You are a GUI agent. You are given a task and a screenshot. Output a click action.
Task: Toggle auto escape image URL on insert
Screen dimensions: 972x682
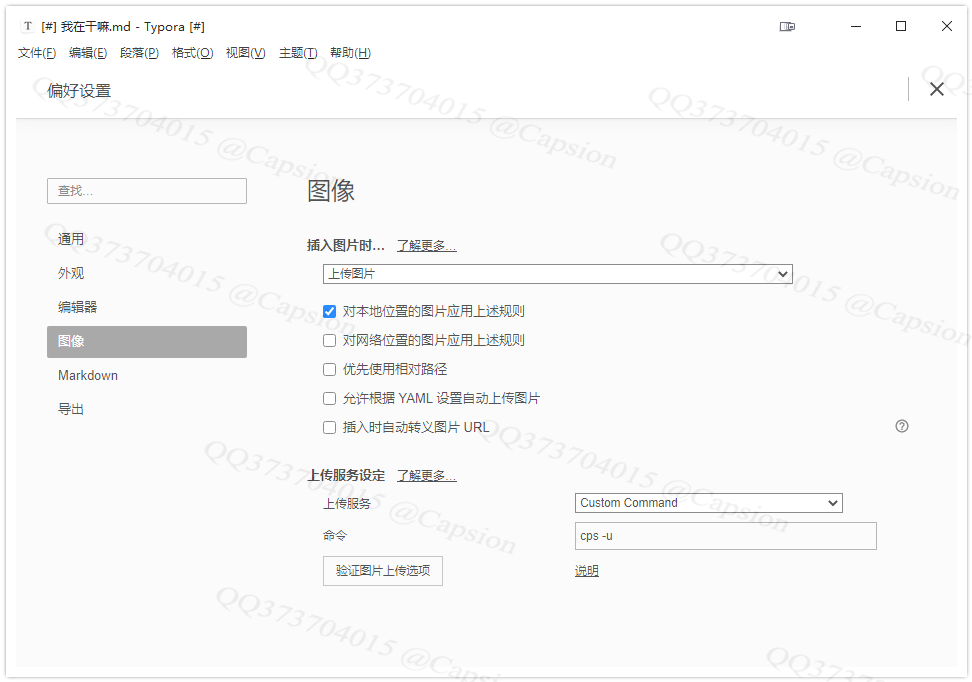pyautogui.click(x=330, y=428)
